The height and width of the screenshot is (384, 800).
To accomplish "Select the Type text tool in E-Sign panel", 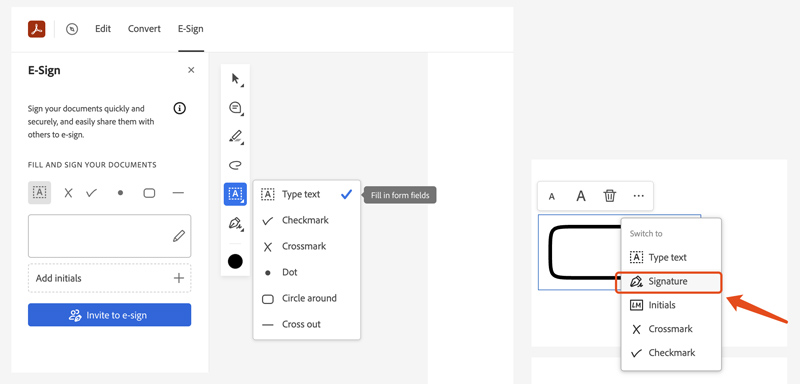I will pos(39,193).
